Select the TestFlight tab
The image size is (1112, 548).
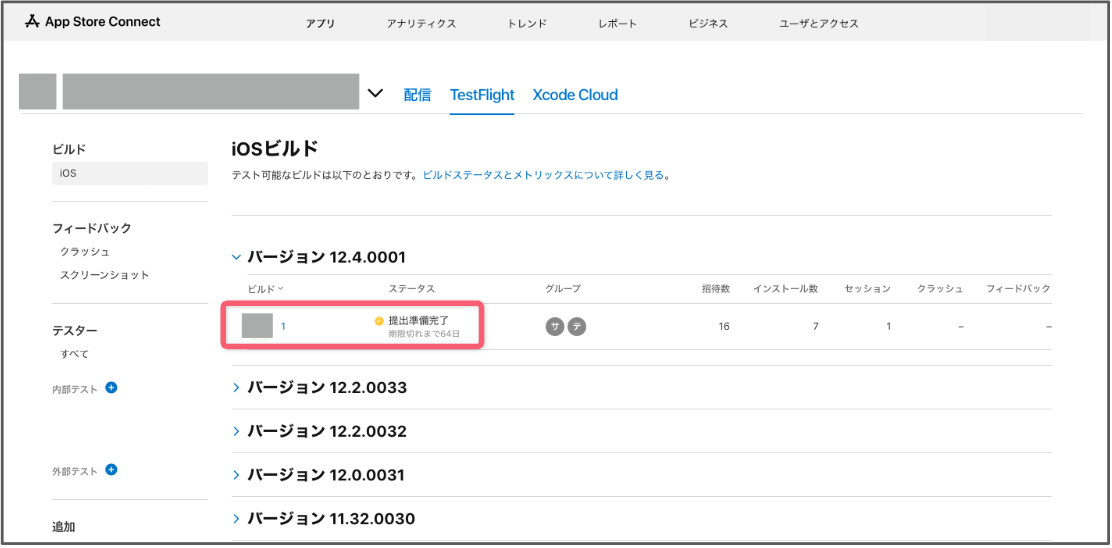pos(482,94)
